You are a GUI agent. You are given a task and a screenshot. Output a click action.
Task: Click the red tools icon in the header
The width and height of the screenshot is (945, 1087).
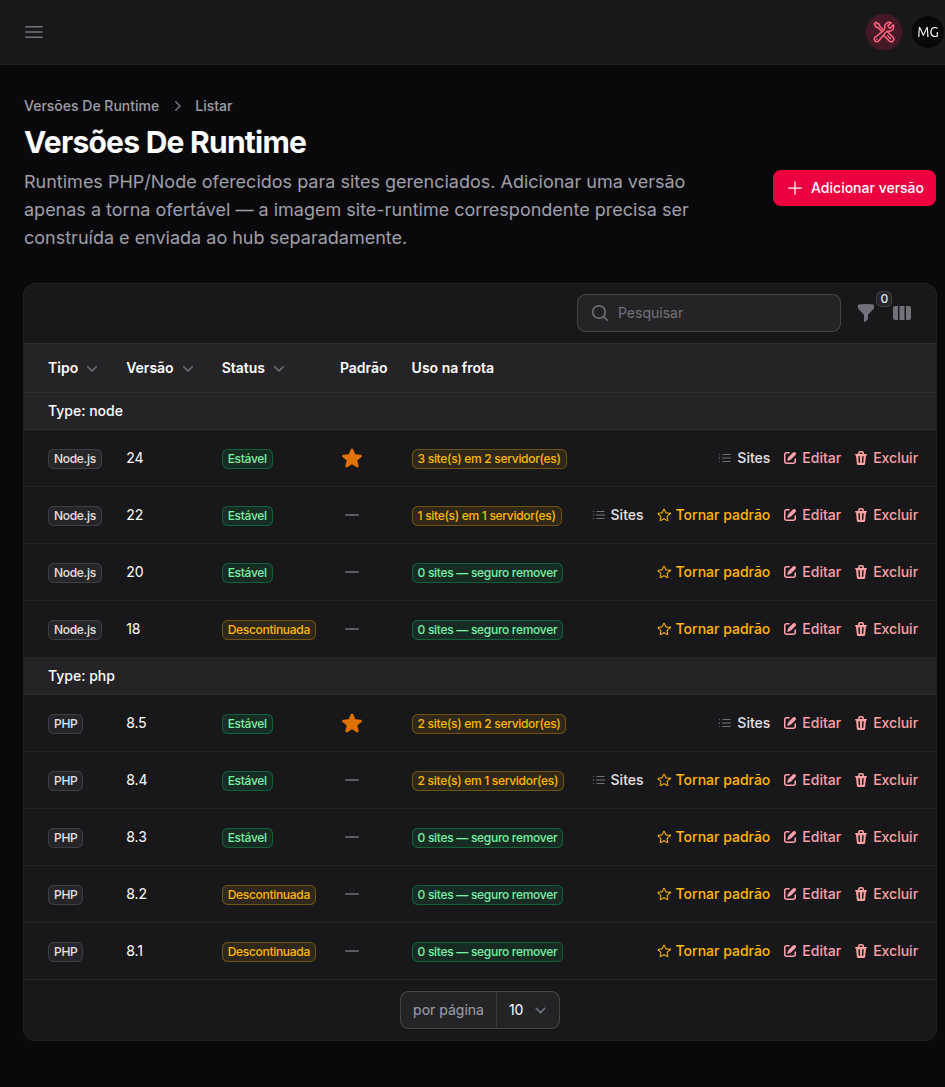click(883, 32)
